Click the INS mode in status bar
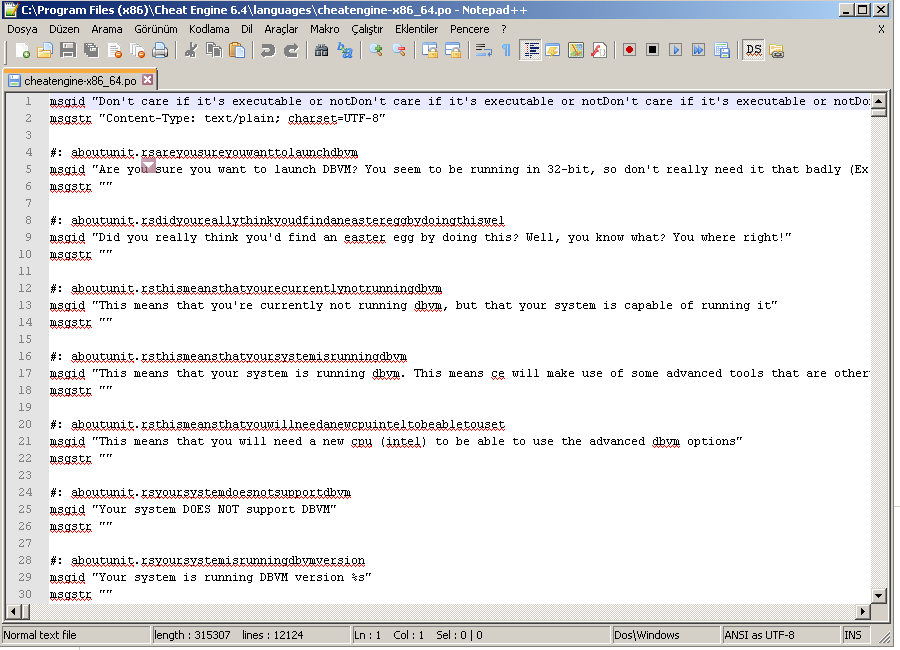The width and height of the screenshot is (900, 650). click(x=853, y=635)
